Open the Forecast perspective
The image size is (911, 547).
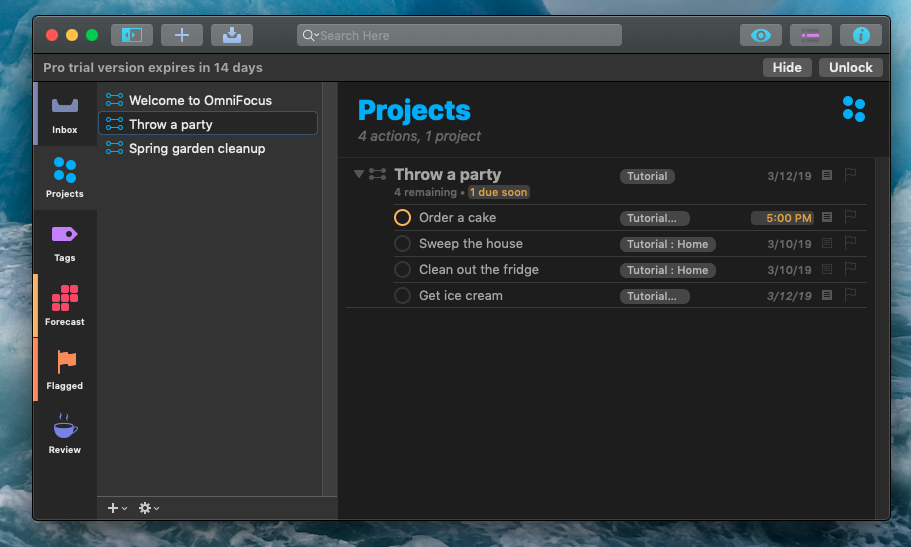64,306
